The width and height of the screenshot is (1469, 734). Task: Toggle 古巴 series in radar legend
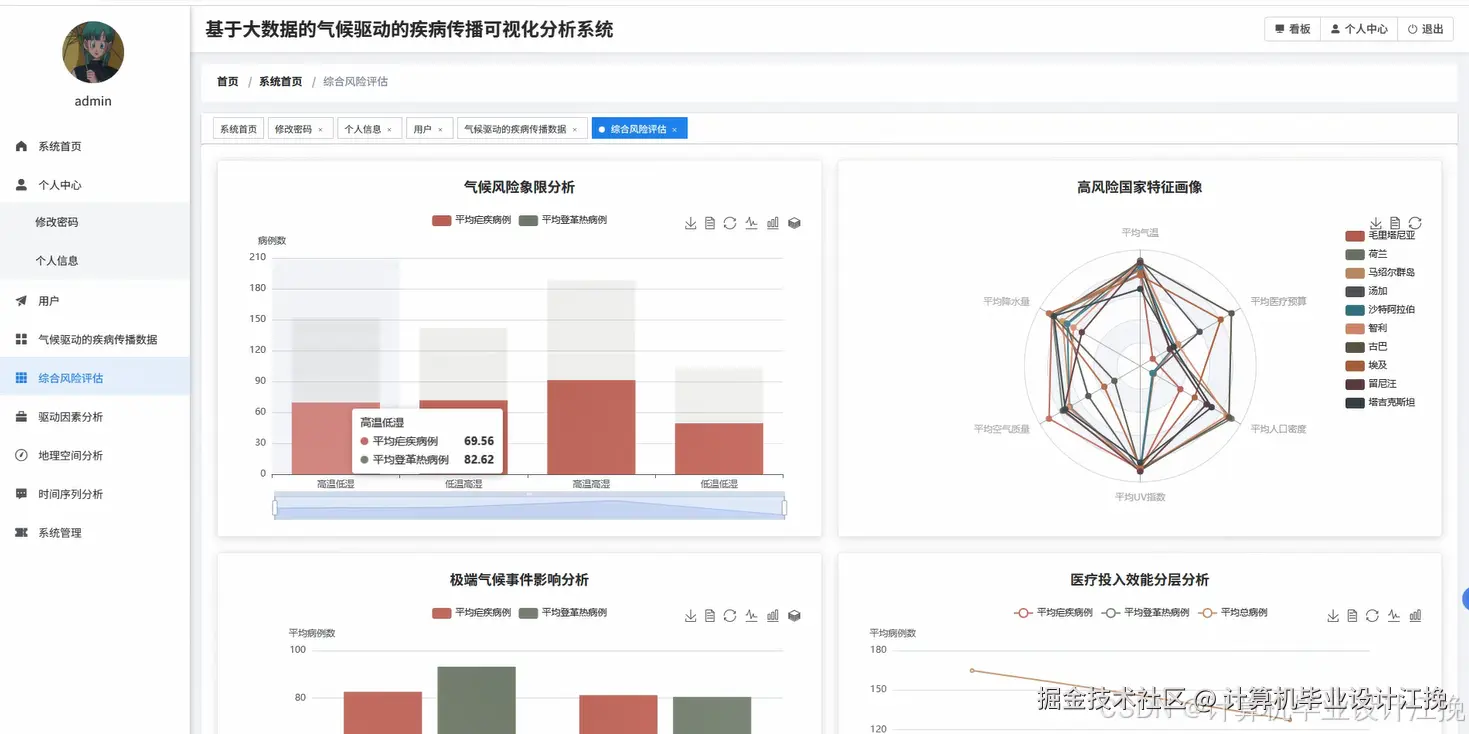1367,347
